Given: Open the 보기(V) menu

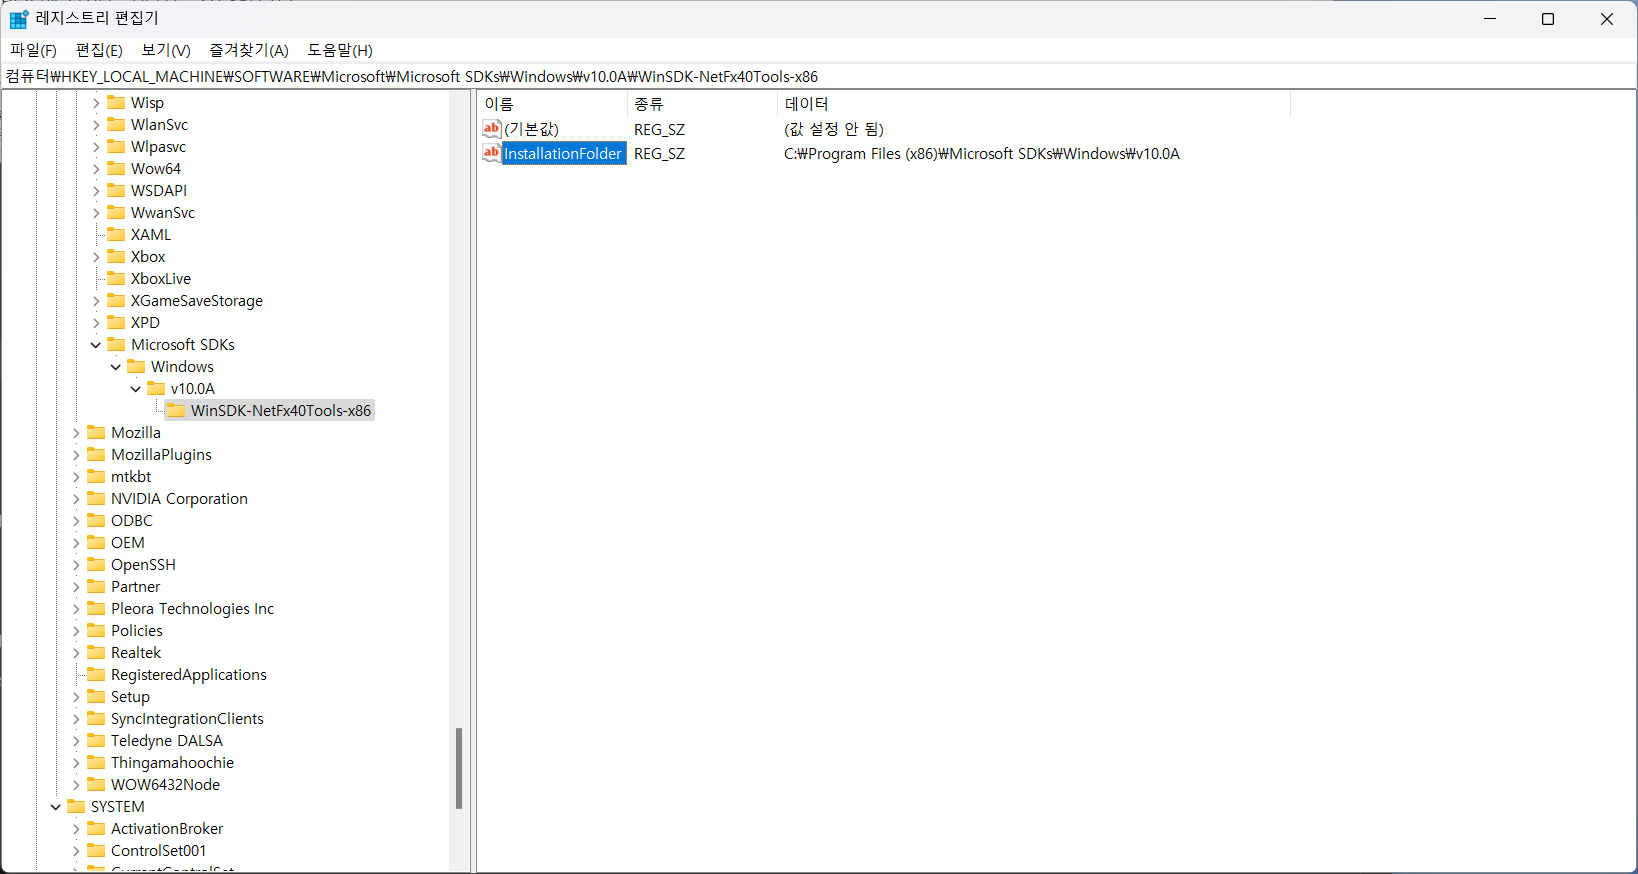Looking at the screenshot, I should [x=166, y=50].
